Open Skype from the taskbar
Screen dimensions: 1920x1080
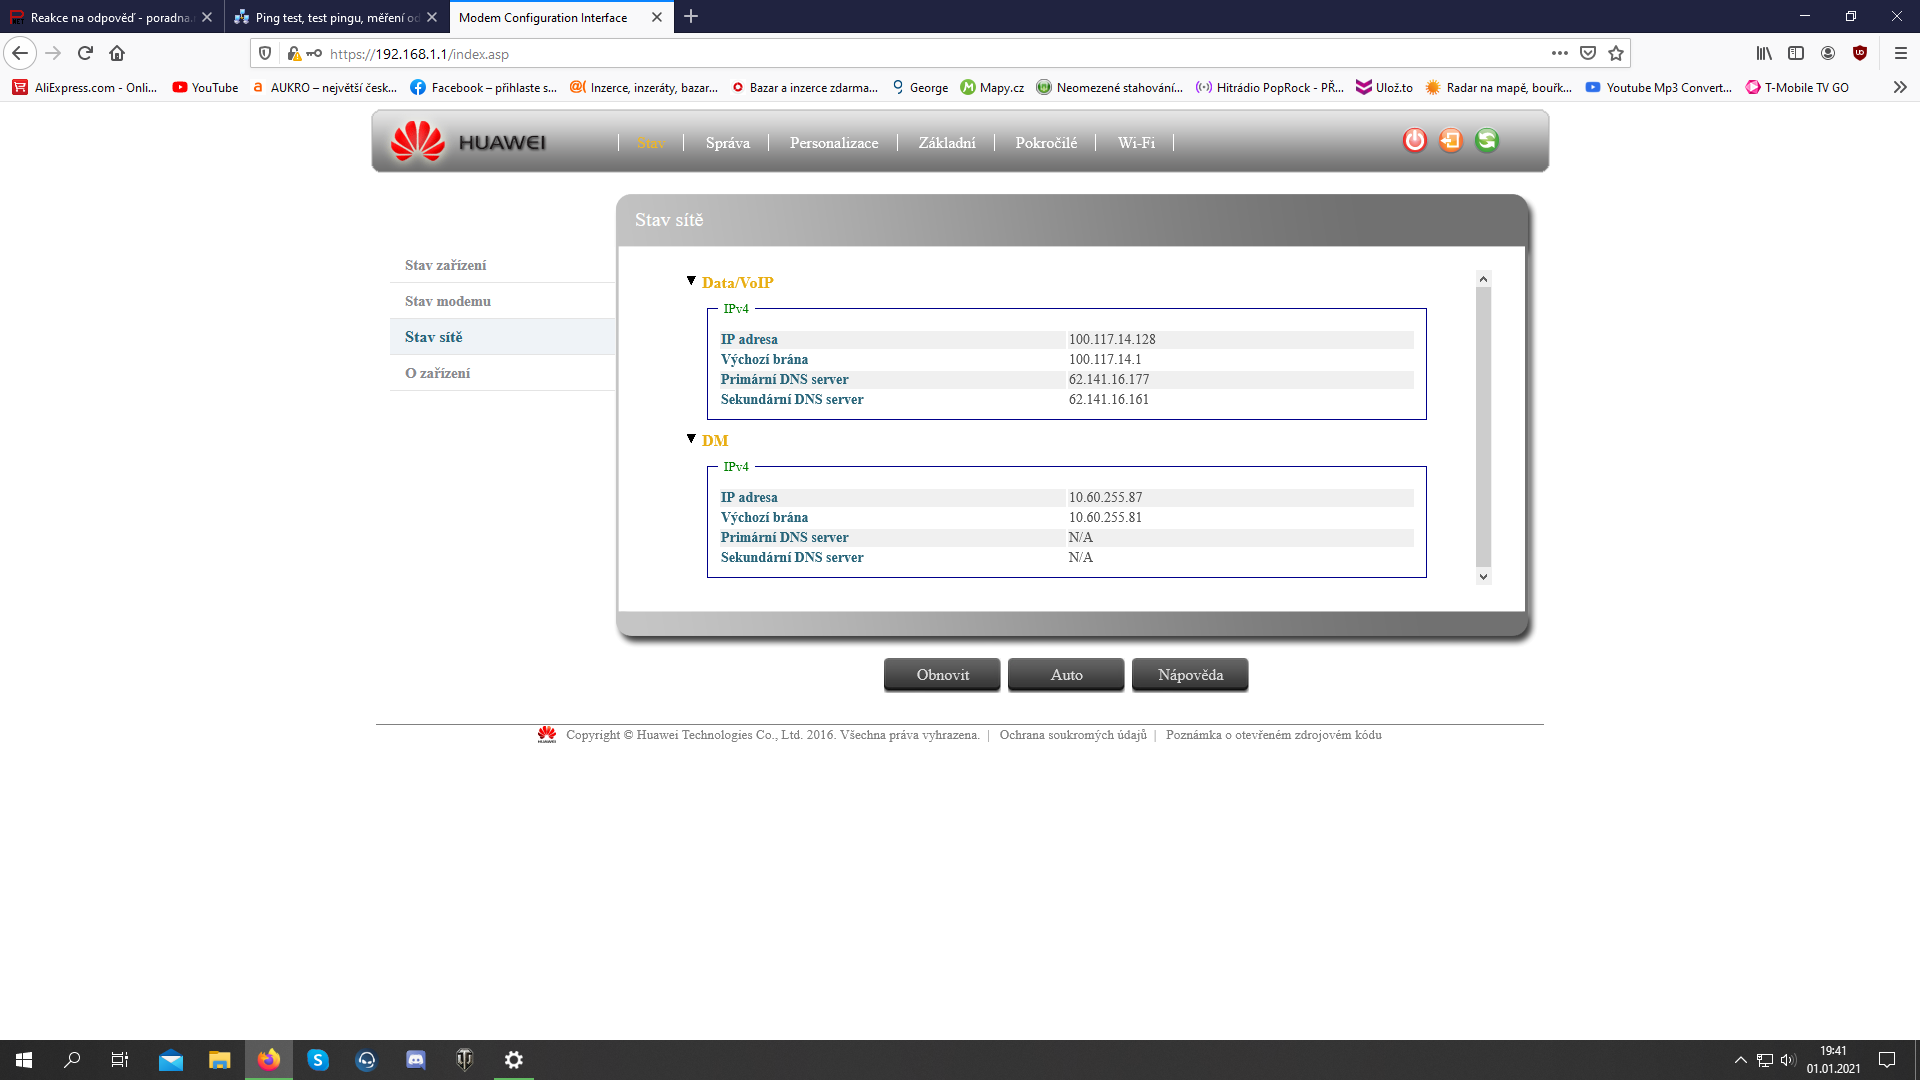tap(318, 1060)
